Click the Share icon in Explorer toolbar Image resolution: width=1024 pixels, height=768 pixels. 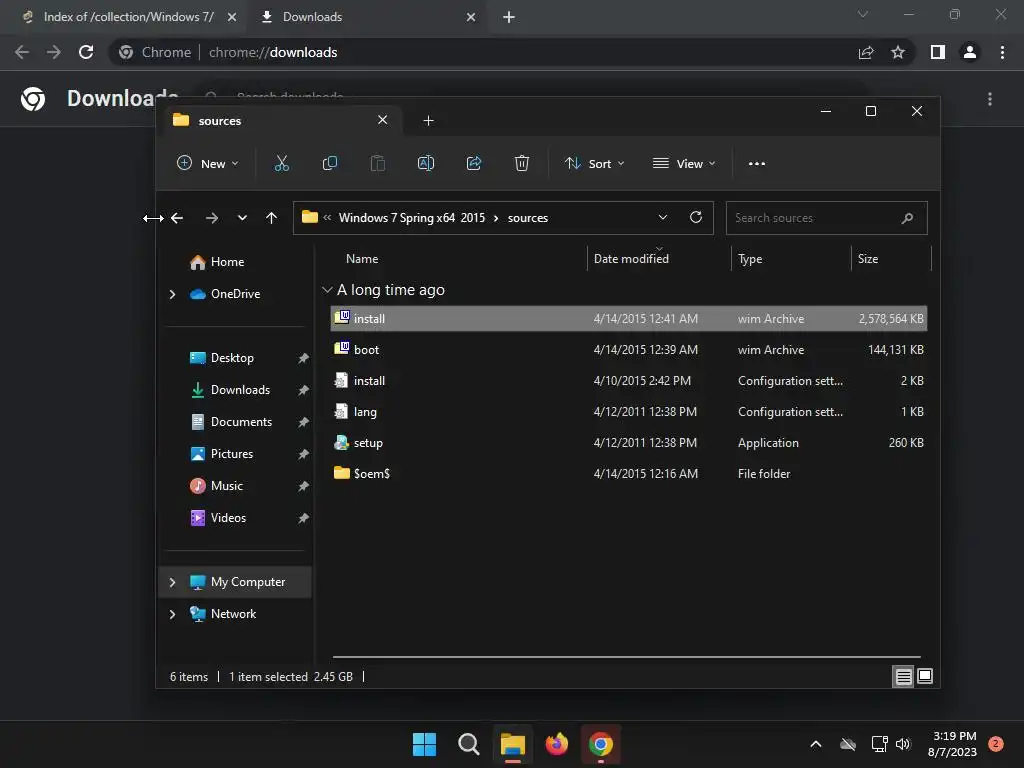tap(473, 163)
